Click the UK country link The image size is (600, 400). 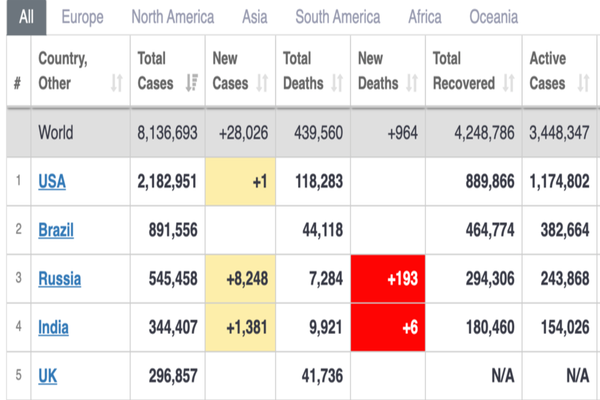click(47, 376)
